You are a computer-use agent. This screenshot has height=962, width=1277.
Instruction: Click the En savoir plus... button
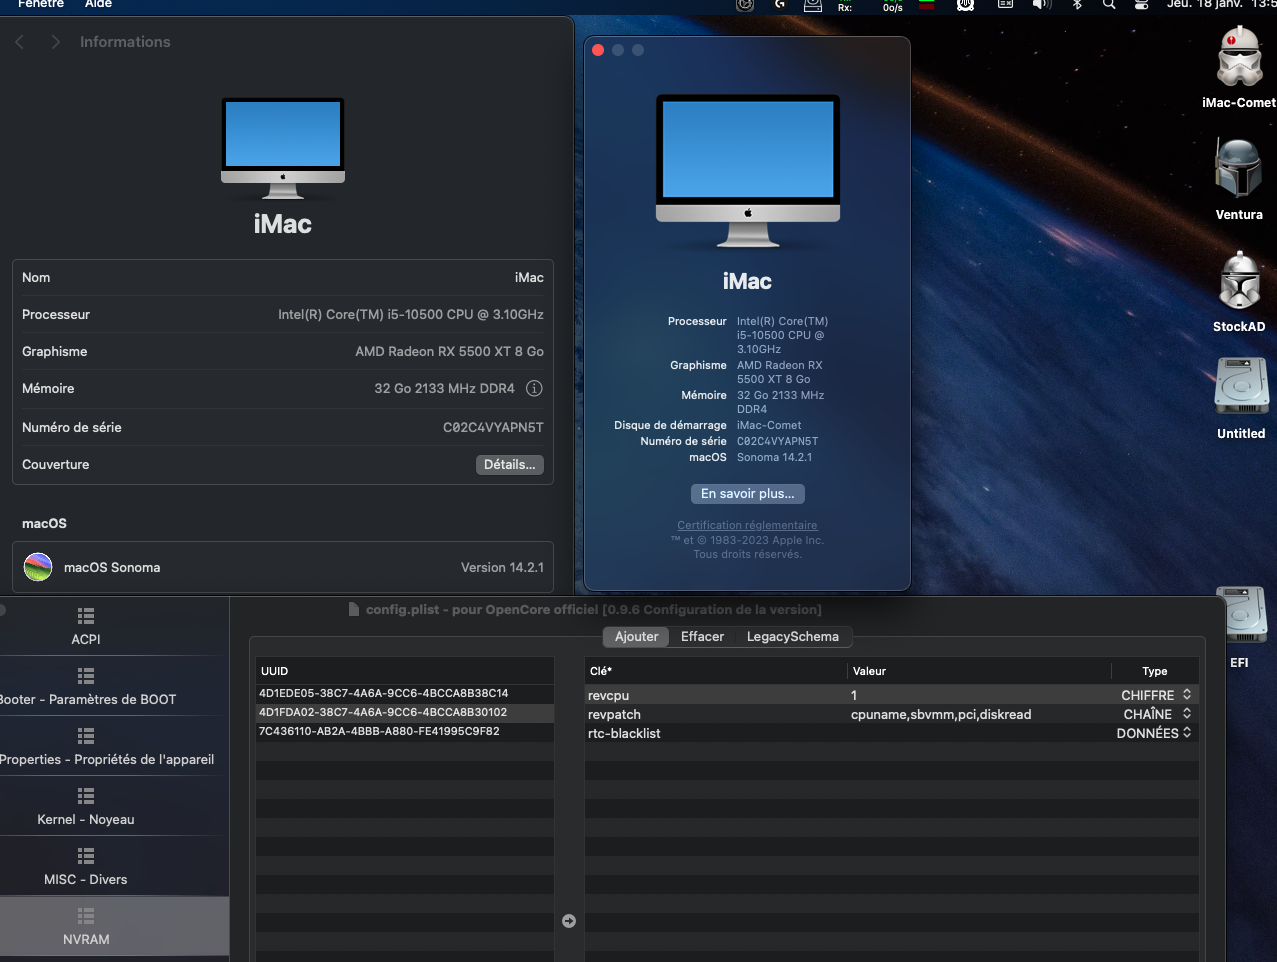(x=747, y=494)
